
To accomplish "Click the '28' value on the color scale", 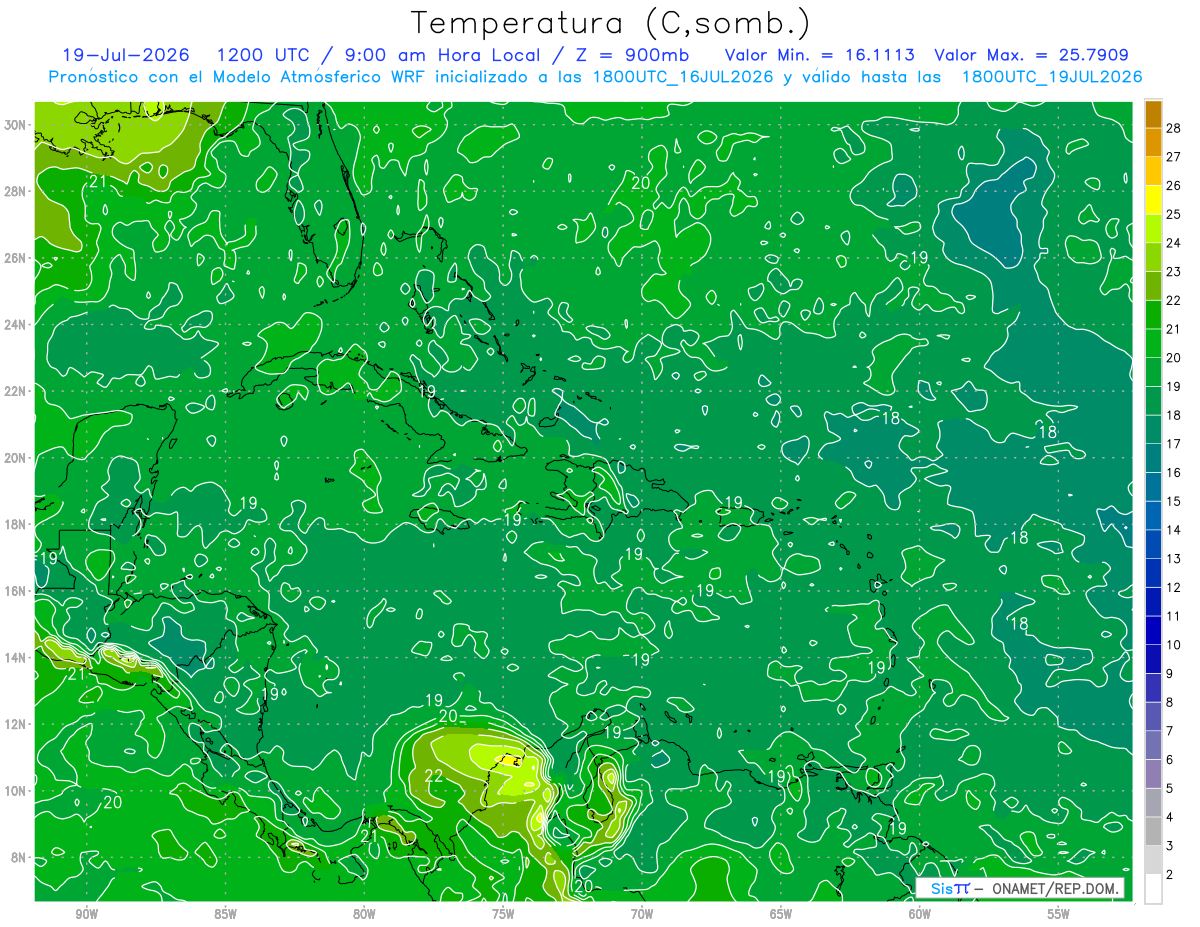I will (1174, 127).
